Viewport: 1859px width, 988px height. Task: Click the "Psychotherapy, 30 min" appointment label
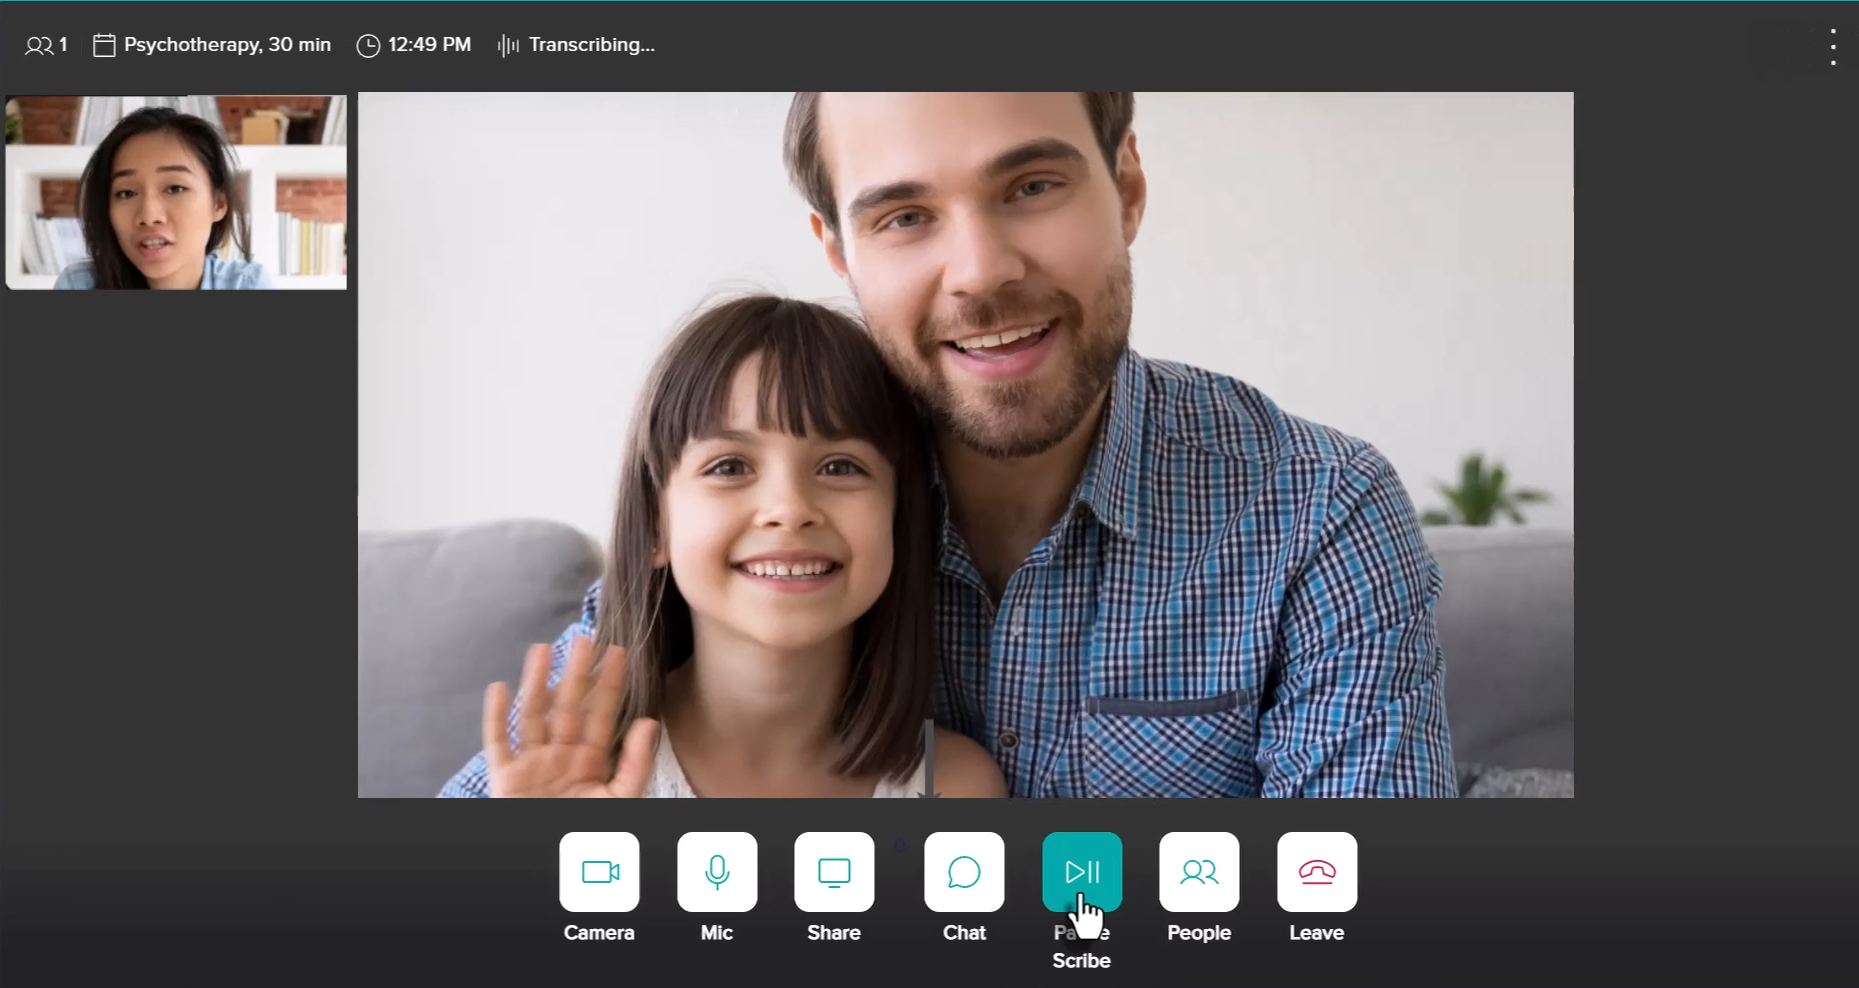[227, 45]
